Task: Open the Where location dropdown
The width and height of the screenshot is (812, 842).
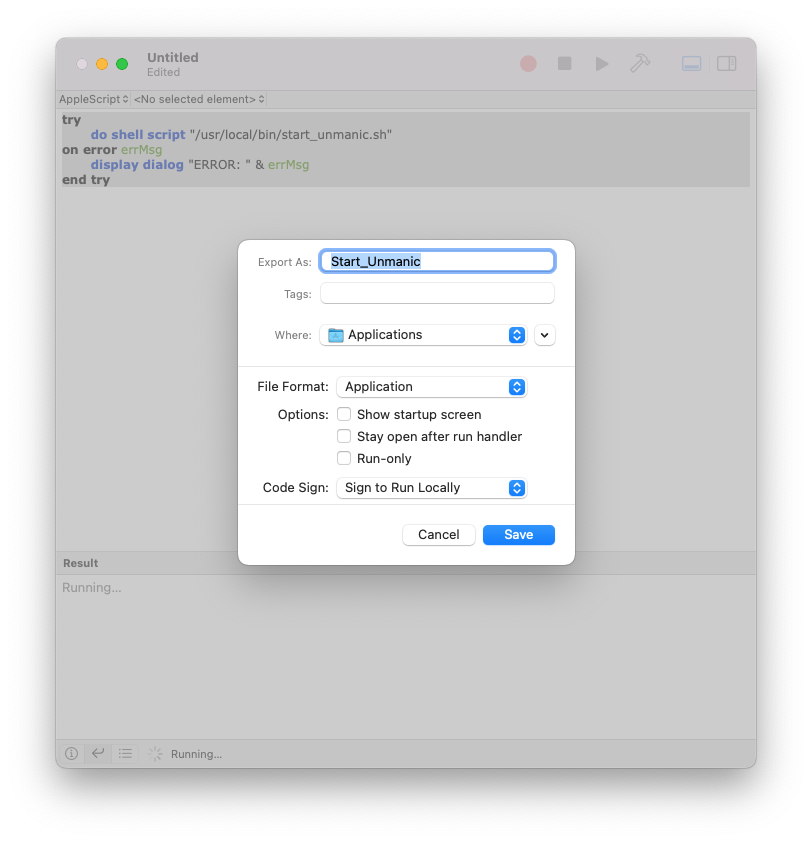Action: (423, 335)
